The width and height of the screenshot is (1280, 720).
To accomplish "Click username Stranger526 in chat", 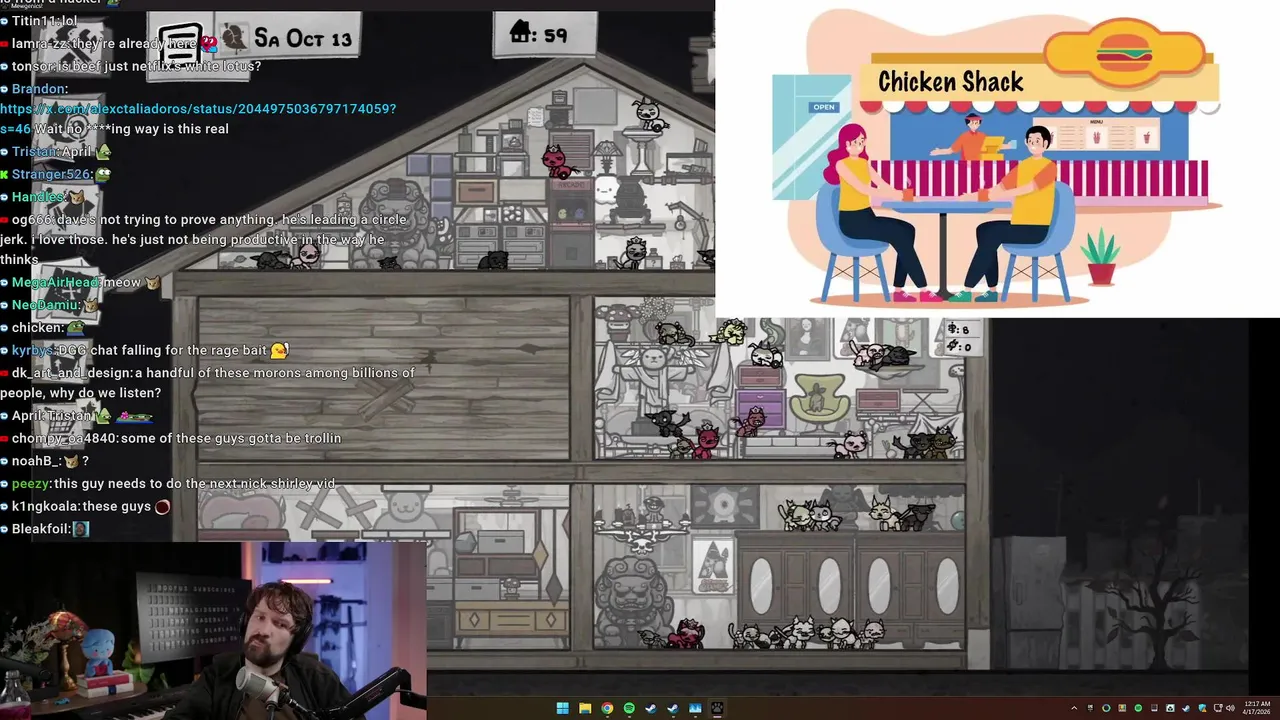I will click(x=51, y=174).
